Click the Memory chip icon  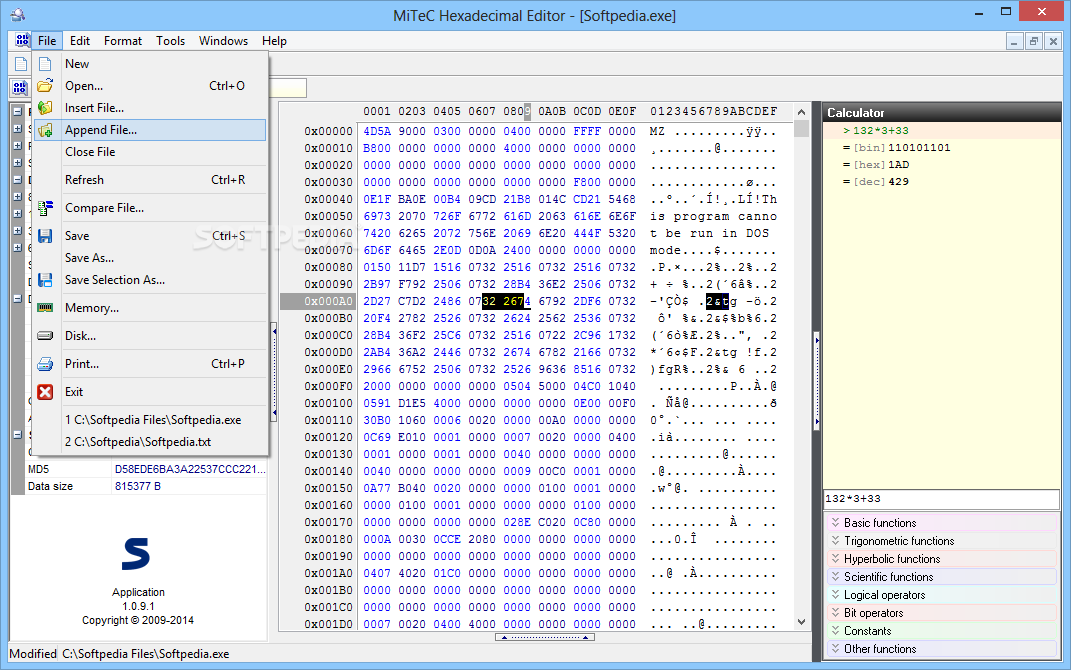pos(45,308)
